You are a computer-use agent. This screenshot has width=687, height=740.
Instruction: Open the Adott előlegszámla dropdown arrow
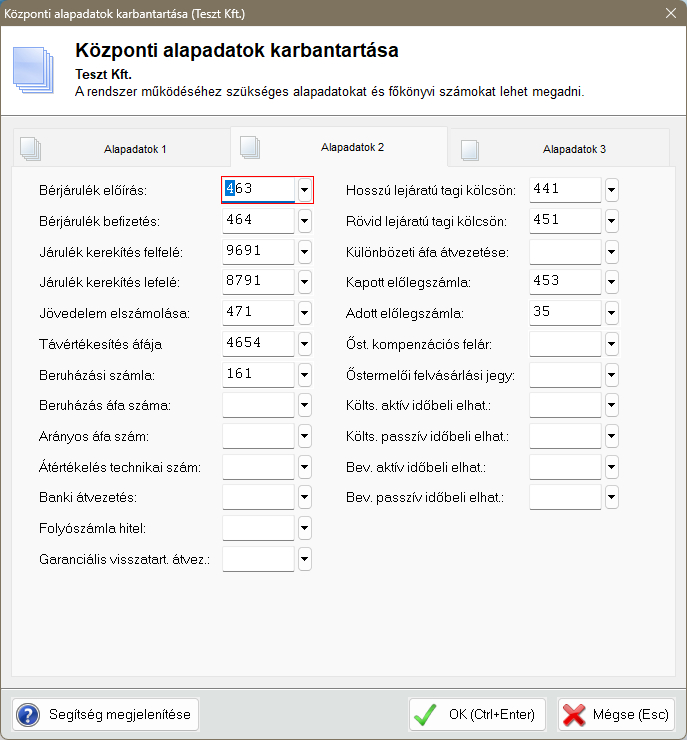(611, 314)
